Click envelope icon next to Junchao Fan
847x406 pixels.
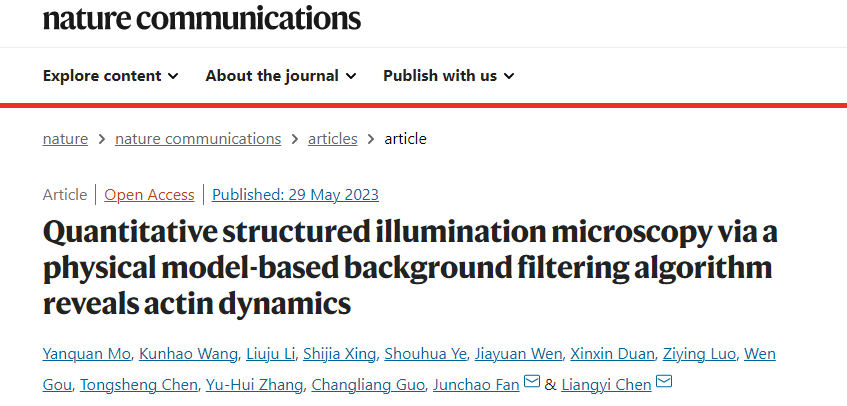click(x=532, y=382)
